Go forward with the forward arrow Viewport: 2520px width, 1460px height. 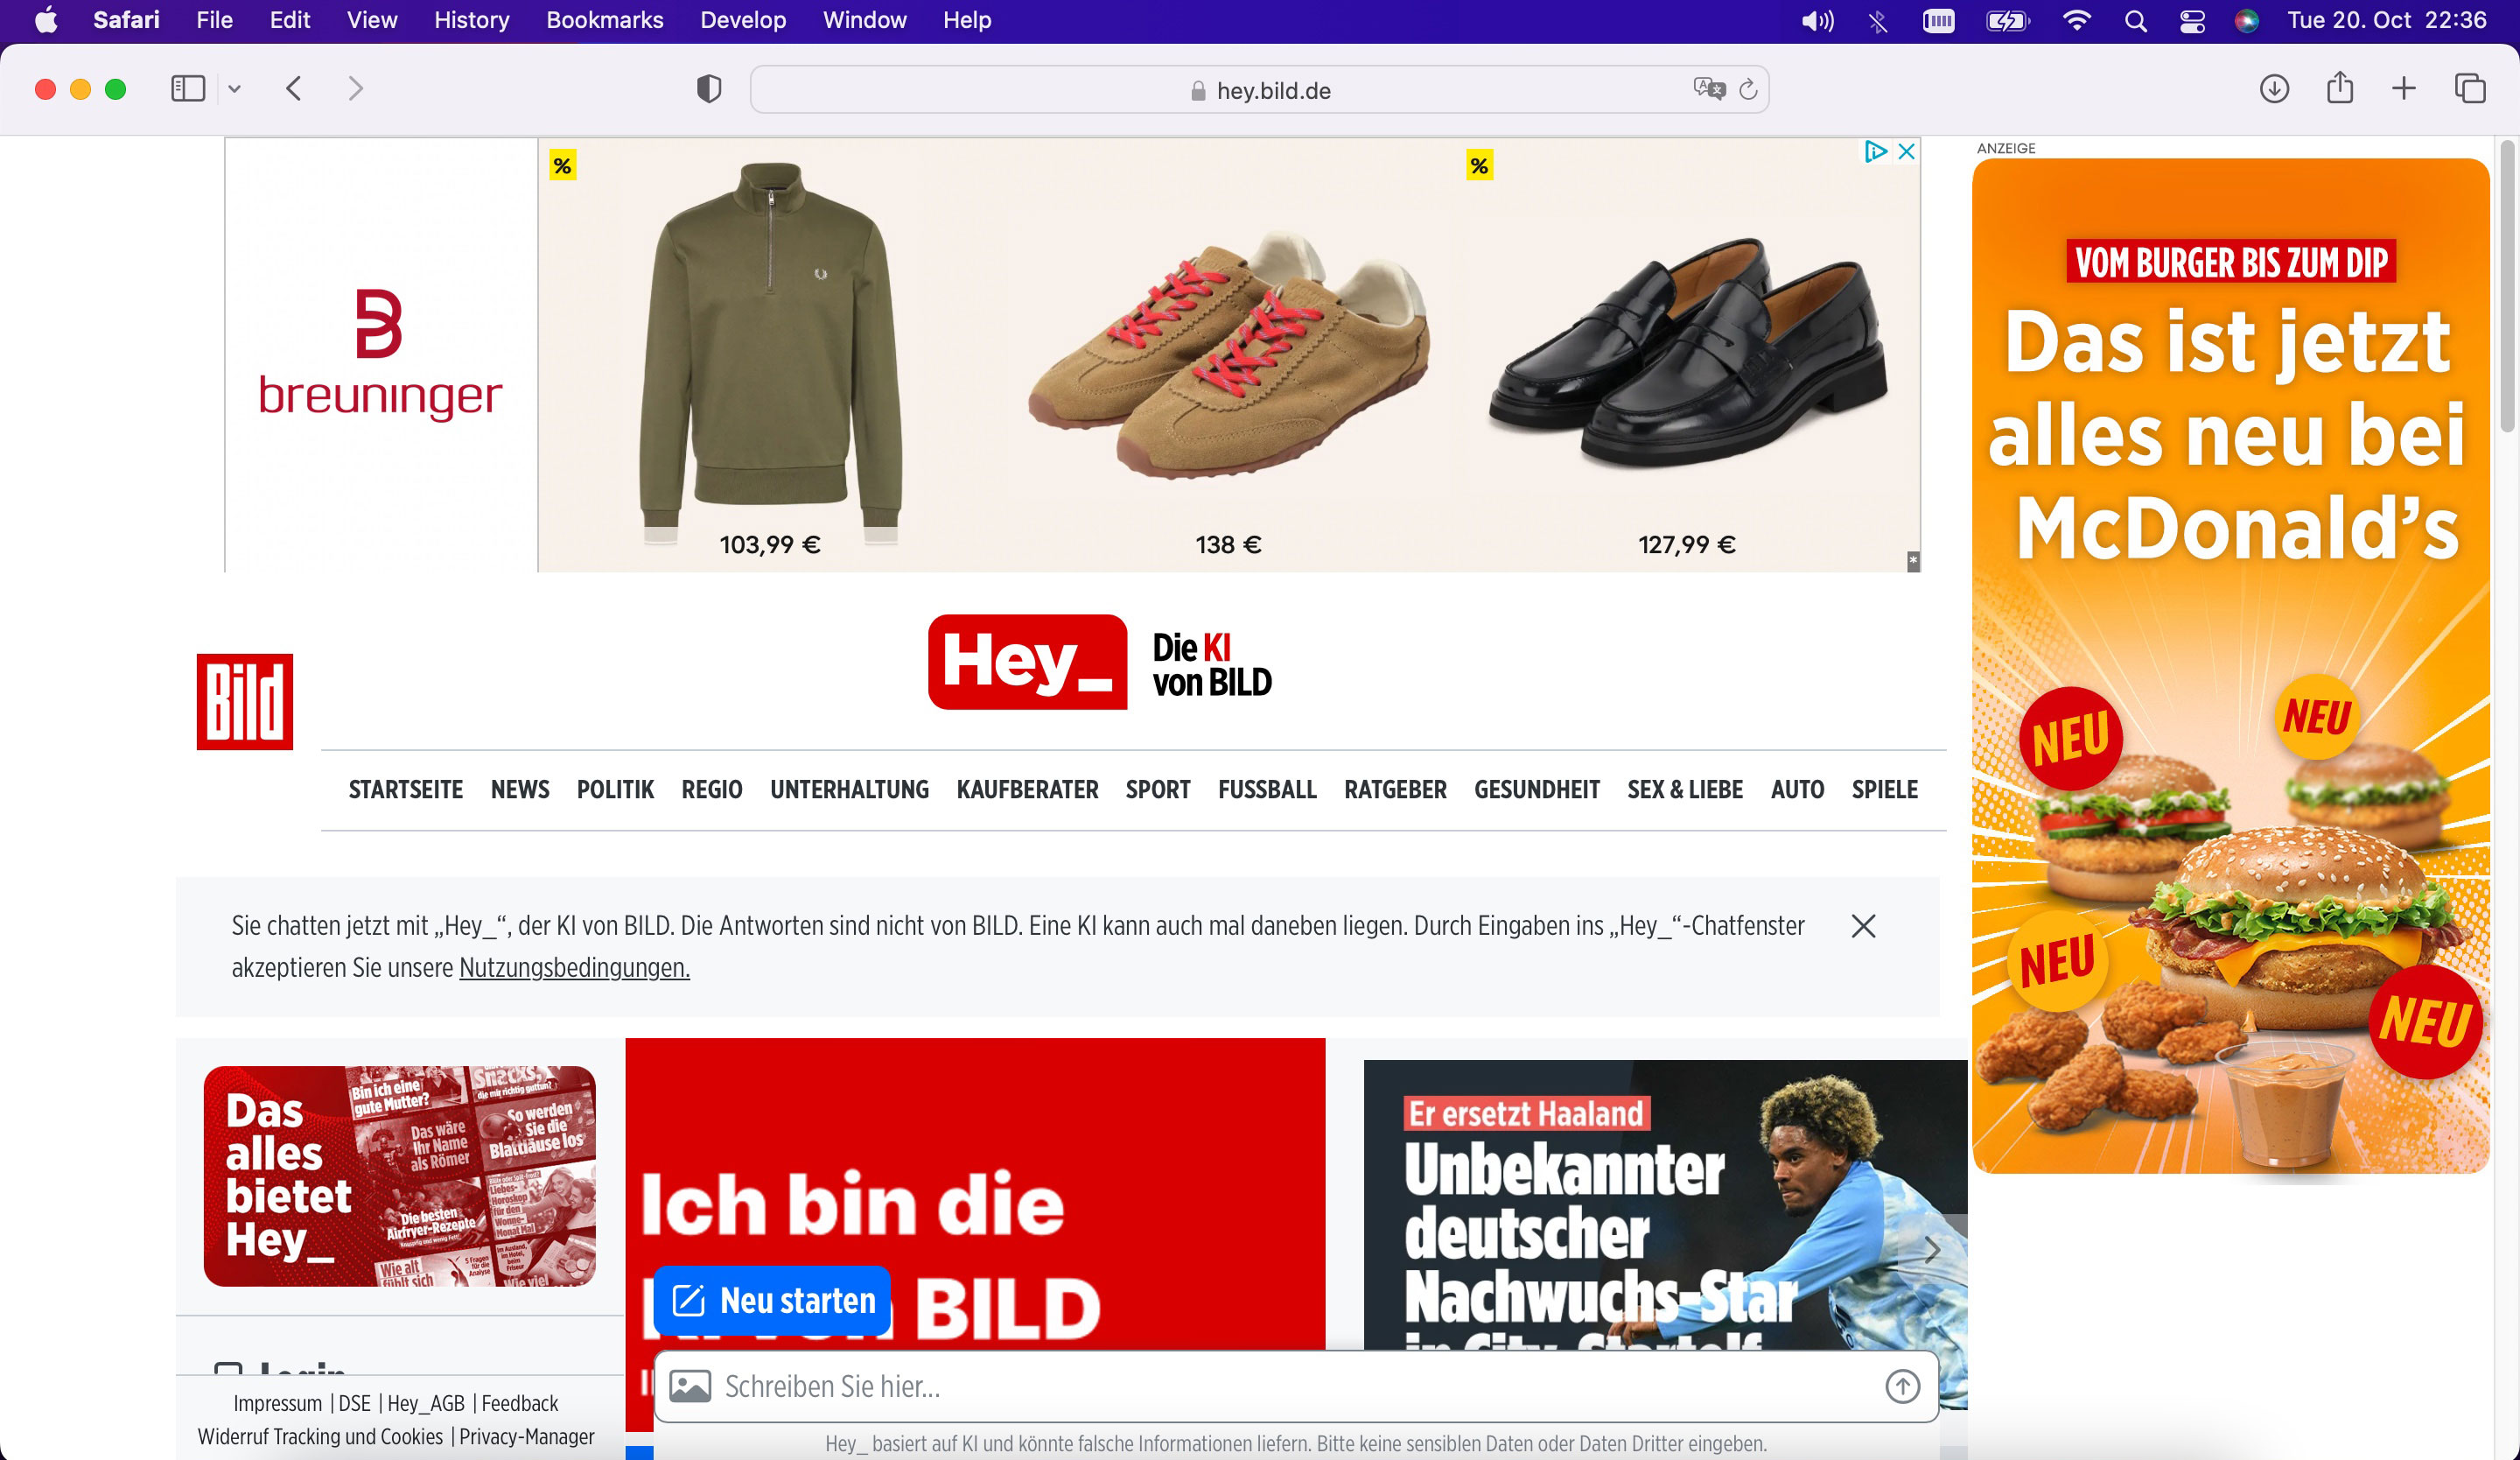click(x=355, y=89)
